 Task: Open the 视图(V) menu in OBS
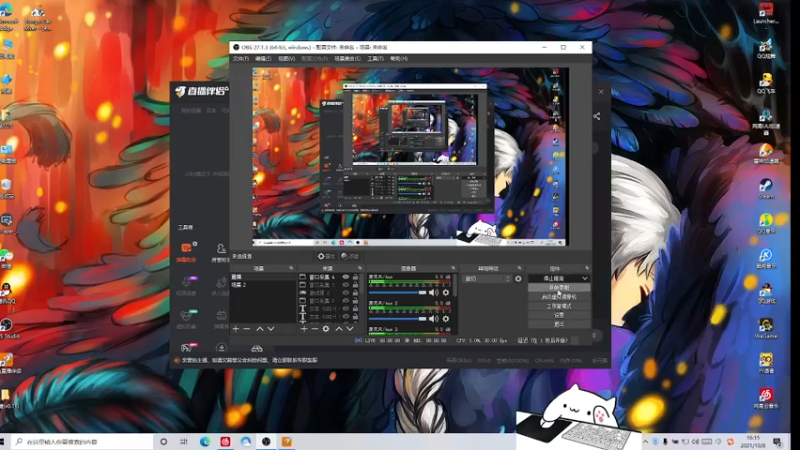coord(286,59)
